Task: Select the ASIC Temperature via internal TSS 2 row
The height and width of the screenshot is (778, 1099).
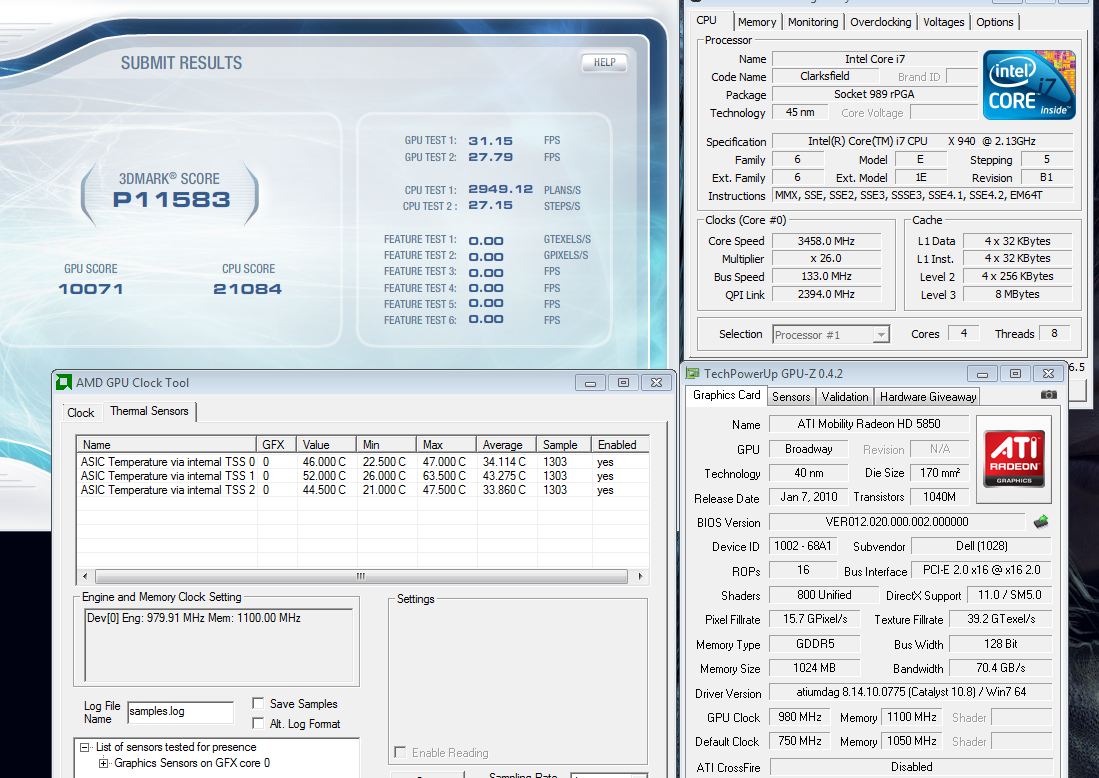Action: pos(362,490)
